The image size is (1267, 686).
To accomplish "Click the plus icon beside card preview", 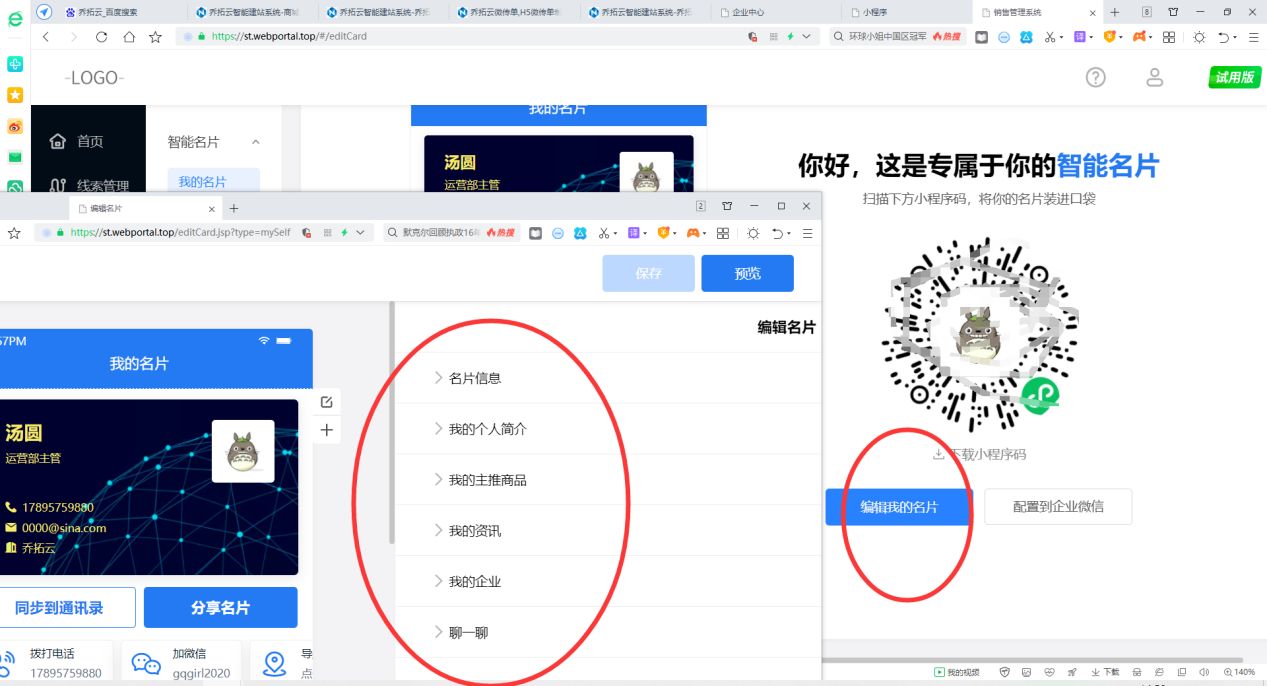I will pos(326,430).
